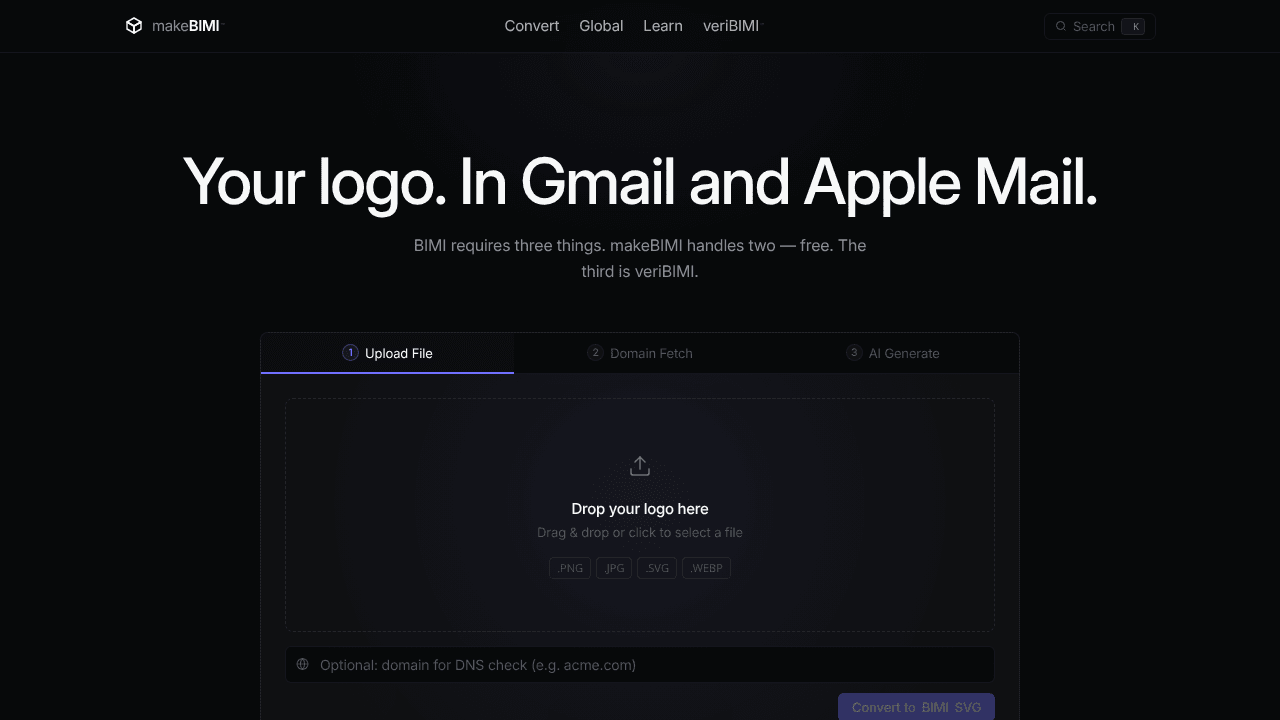Click 'Drop your logo here' upload area
This screenshot has height=720, width=1280.
pos(640,515)
